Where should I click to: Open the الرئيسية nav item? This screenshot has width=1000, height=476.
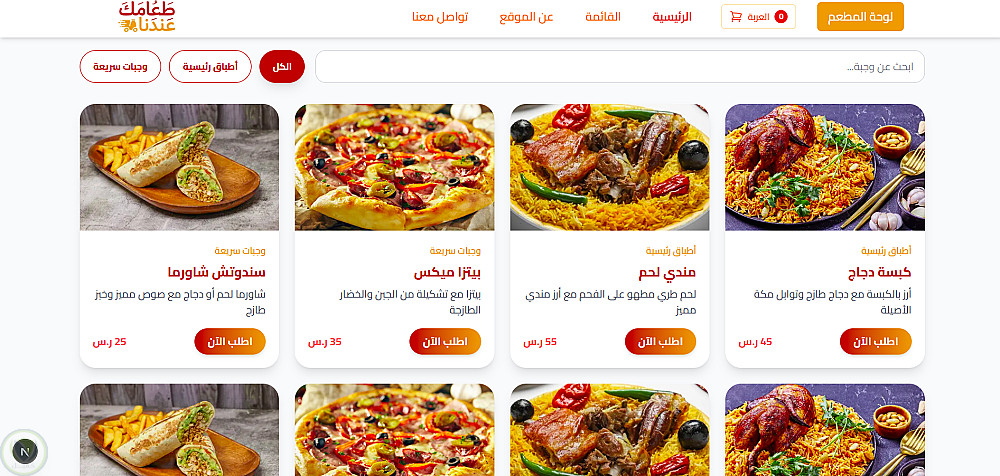pyautogui.click(x=672, y=17)
